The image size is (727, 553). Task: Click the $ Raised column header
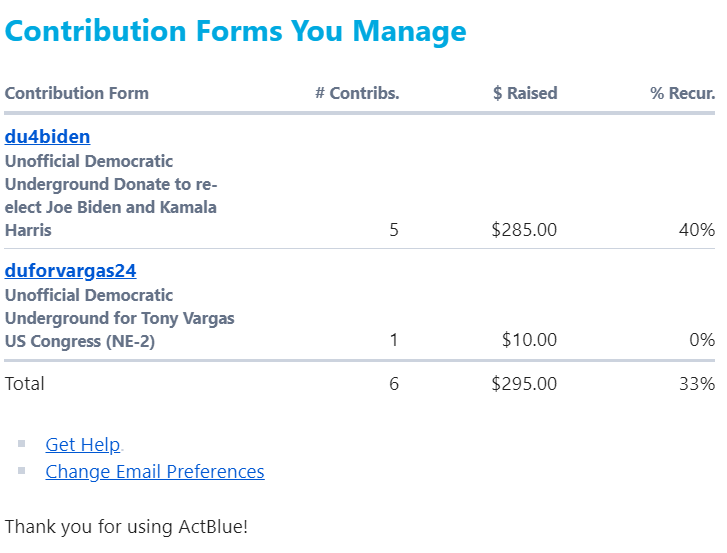point(525,94)
